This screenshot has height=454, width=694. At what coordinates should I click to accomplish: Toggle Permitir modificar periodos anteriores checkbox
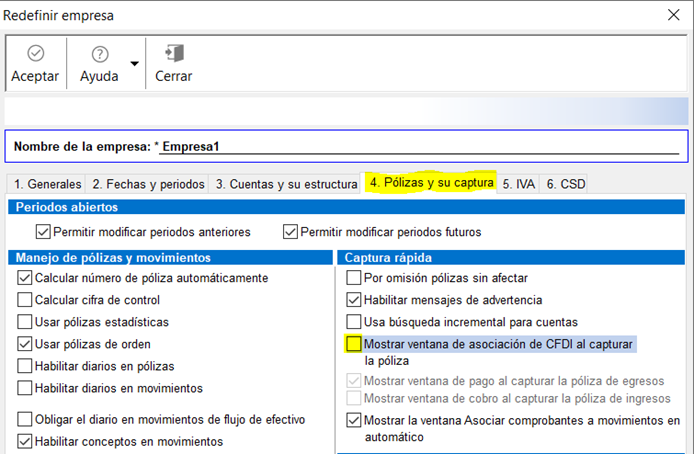(43, 232)
